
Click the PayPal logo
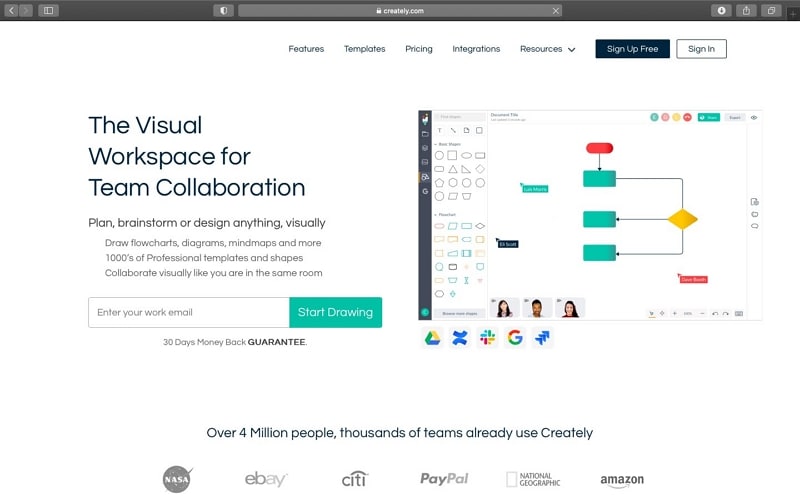(444, 479)
